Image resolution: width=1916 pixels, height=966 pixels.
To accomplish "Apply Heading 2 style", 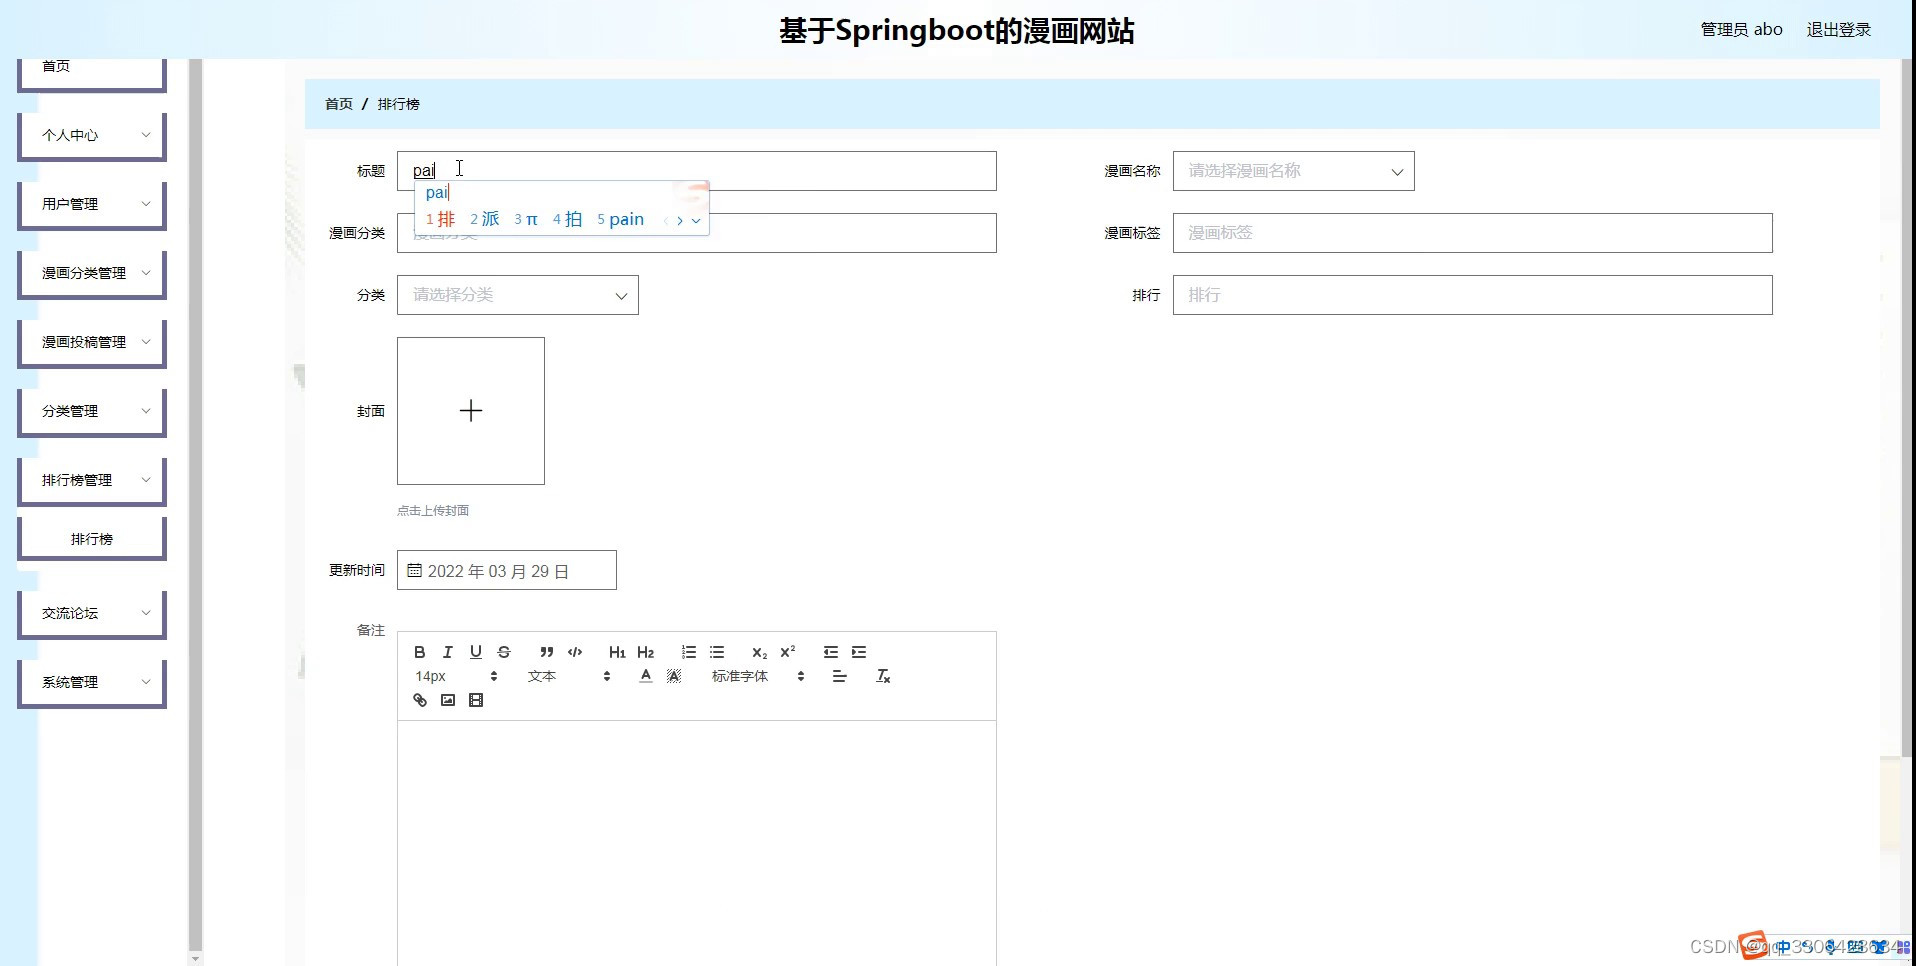I will tap(645, 652).
